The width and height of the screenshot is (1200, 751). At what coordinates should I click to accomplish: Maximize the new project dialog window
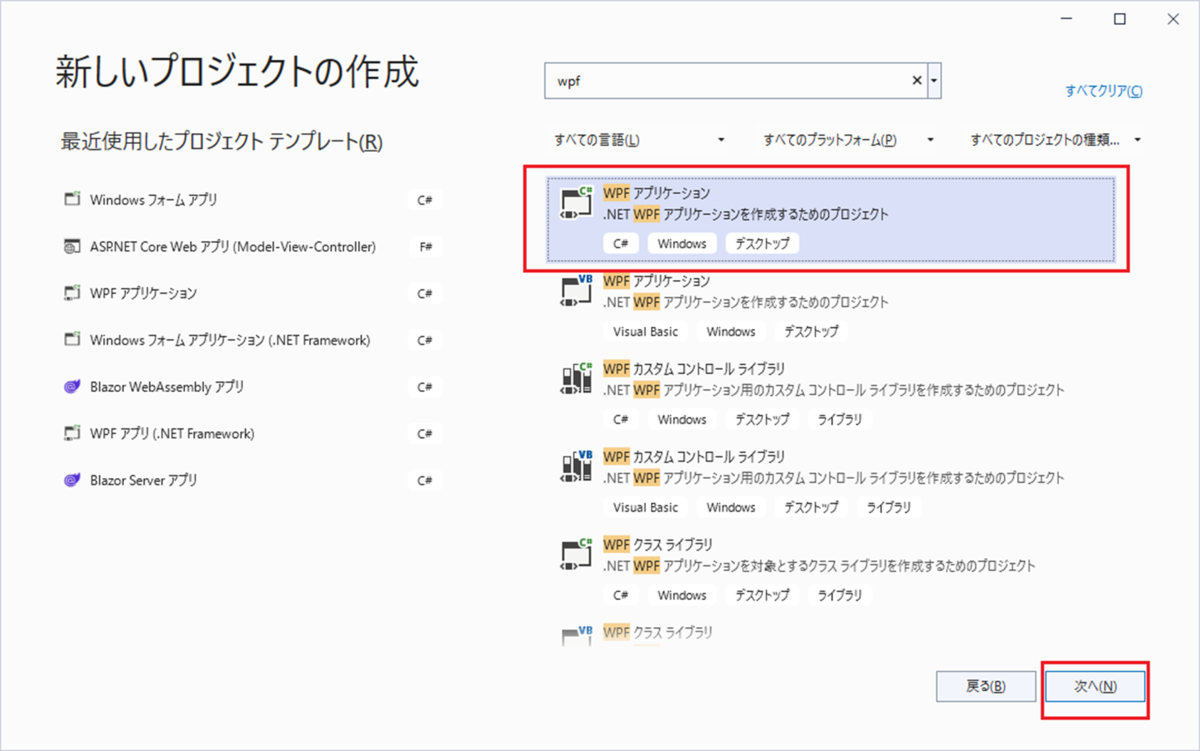pyautogui.click(x=1120, y=18)
